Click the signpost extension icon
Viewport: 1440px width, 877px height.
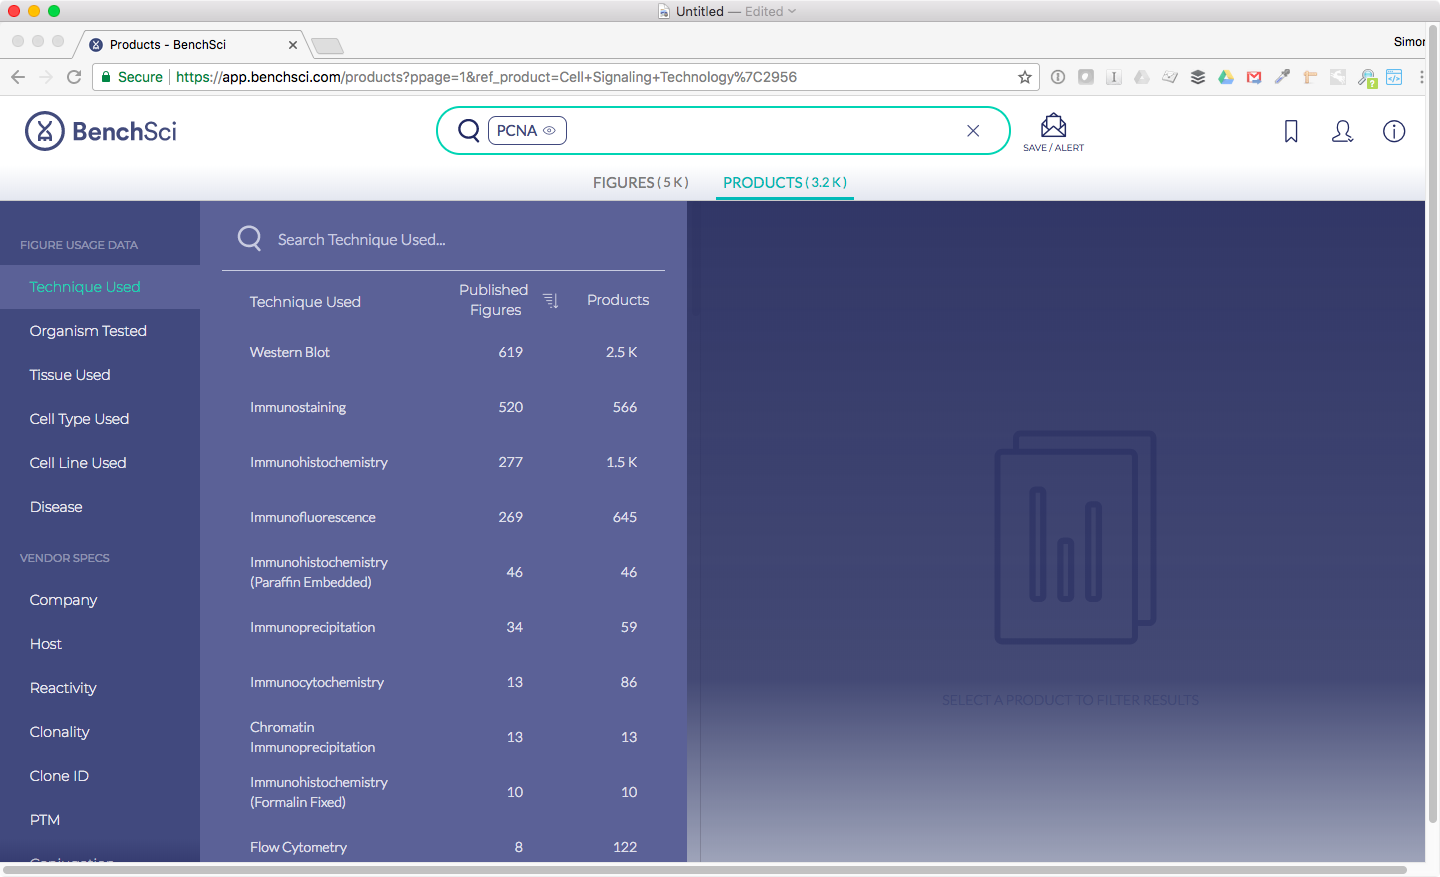pos(1310,77)
